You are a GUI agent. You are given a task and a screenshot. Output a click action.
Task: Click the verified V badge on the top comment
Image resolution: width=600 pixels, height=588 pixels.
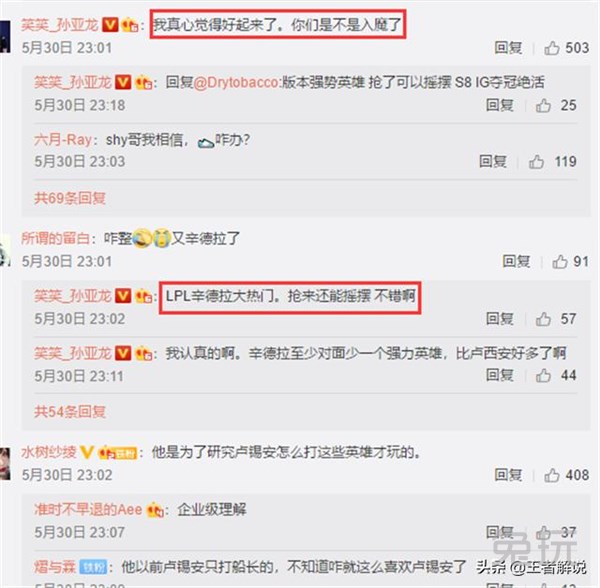pos(110,25)
